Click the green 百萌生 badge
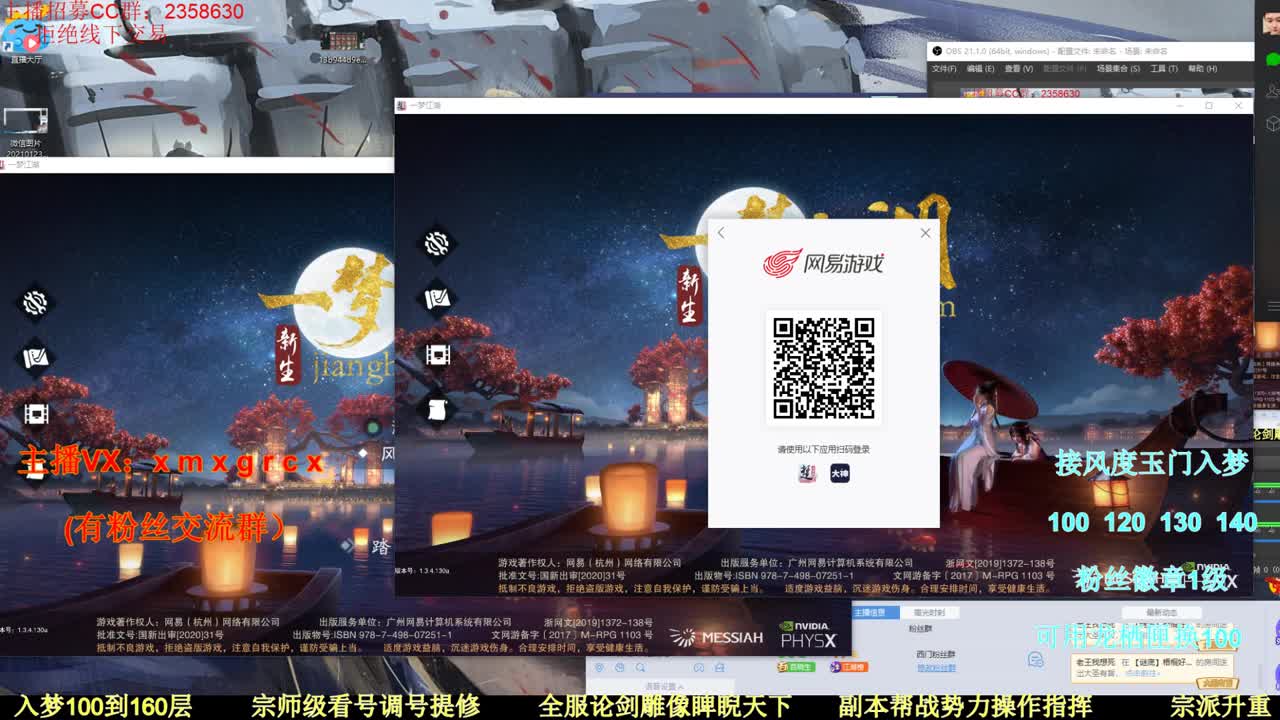 [x=796, y=667]
